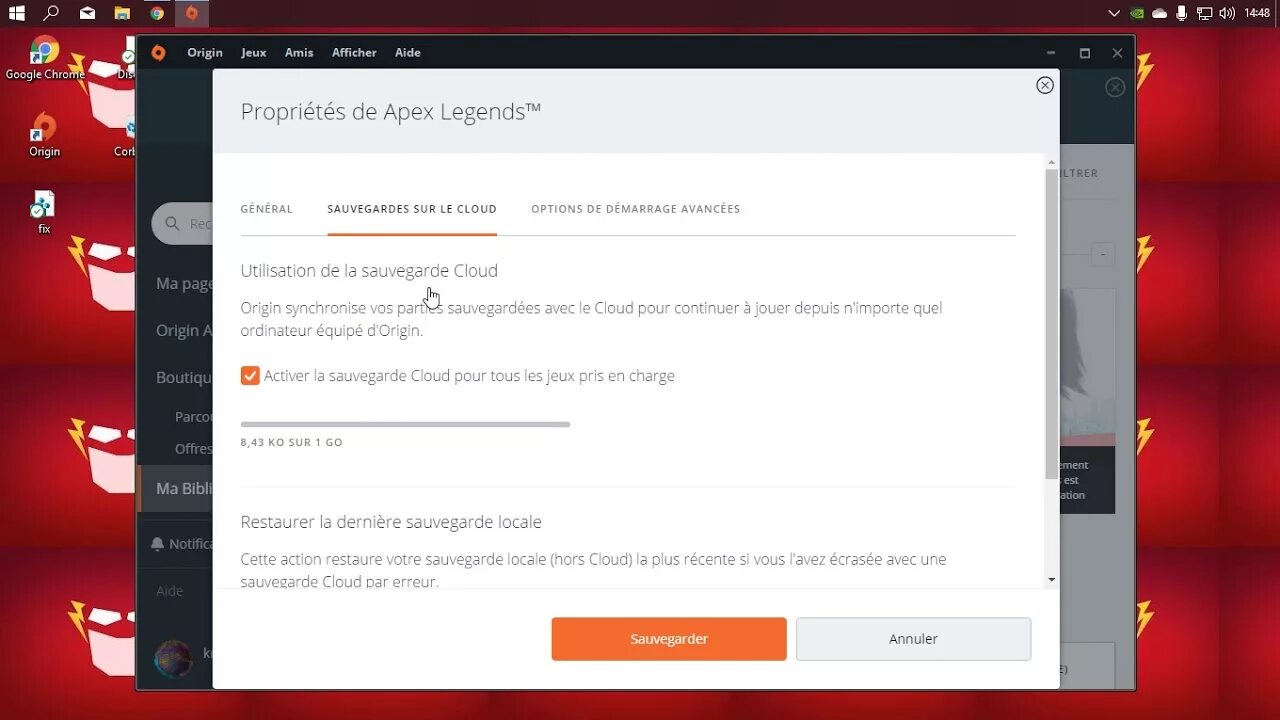Screen dimensions: 1280x720
Task: Click the 'Propriétés de Apex Legends' title
Action: pyautogui.click(x=390, y=112)
